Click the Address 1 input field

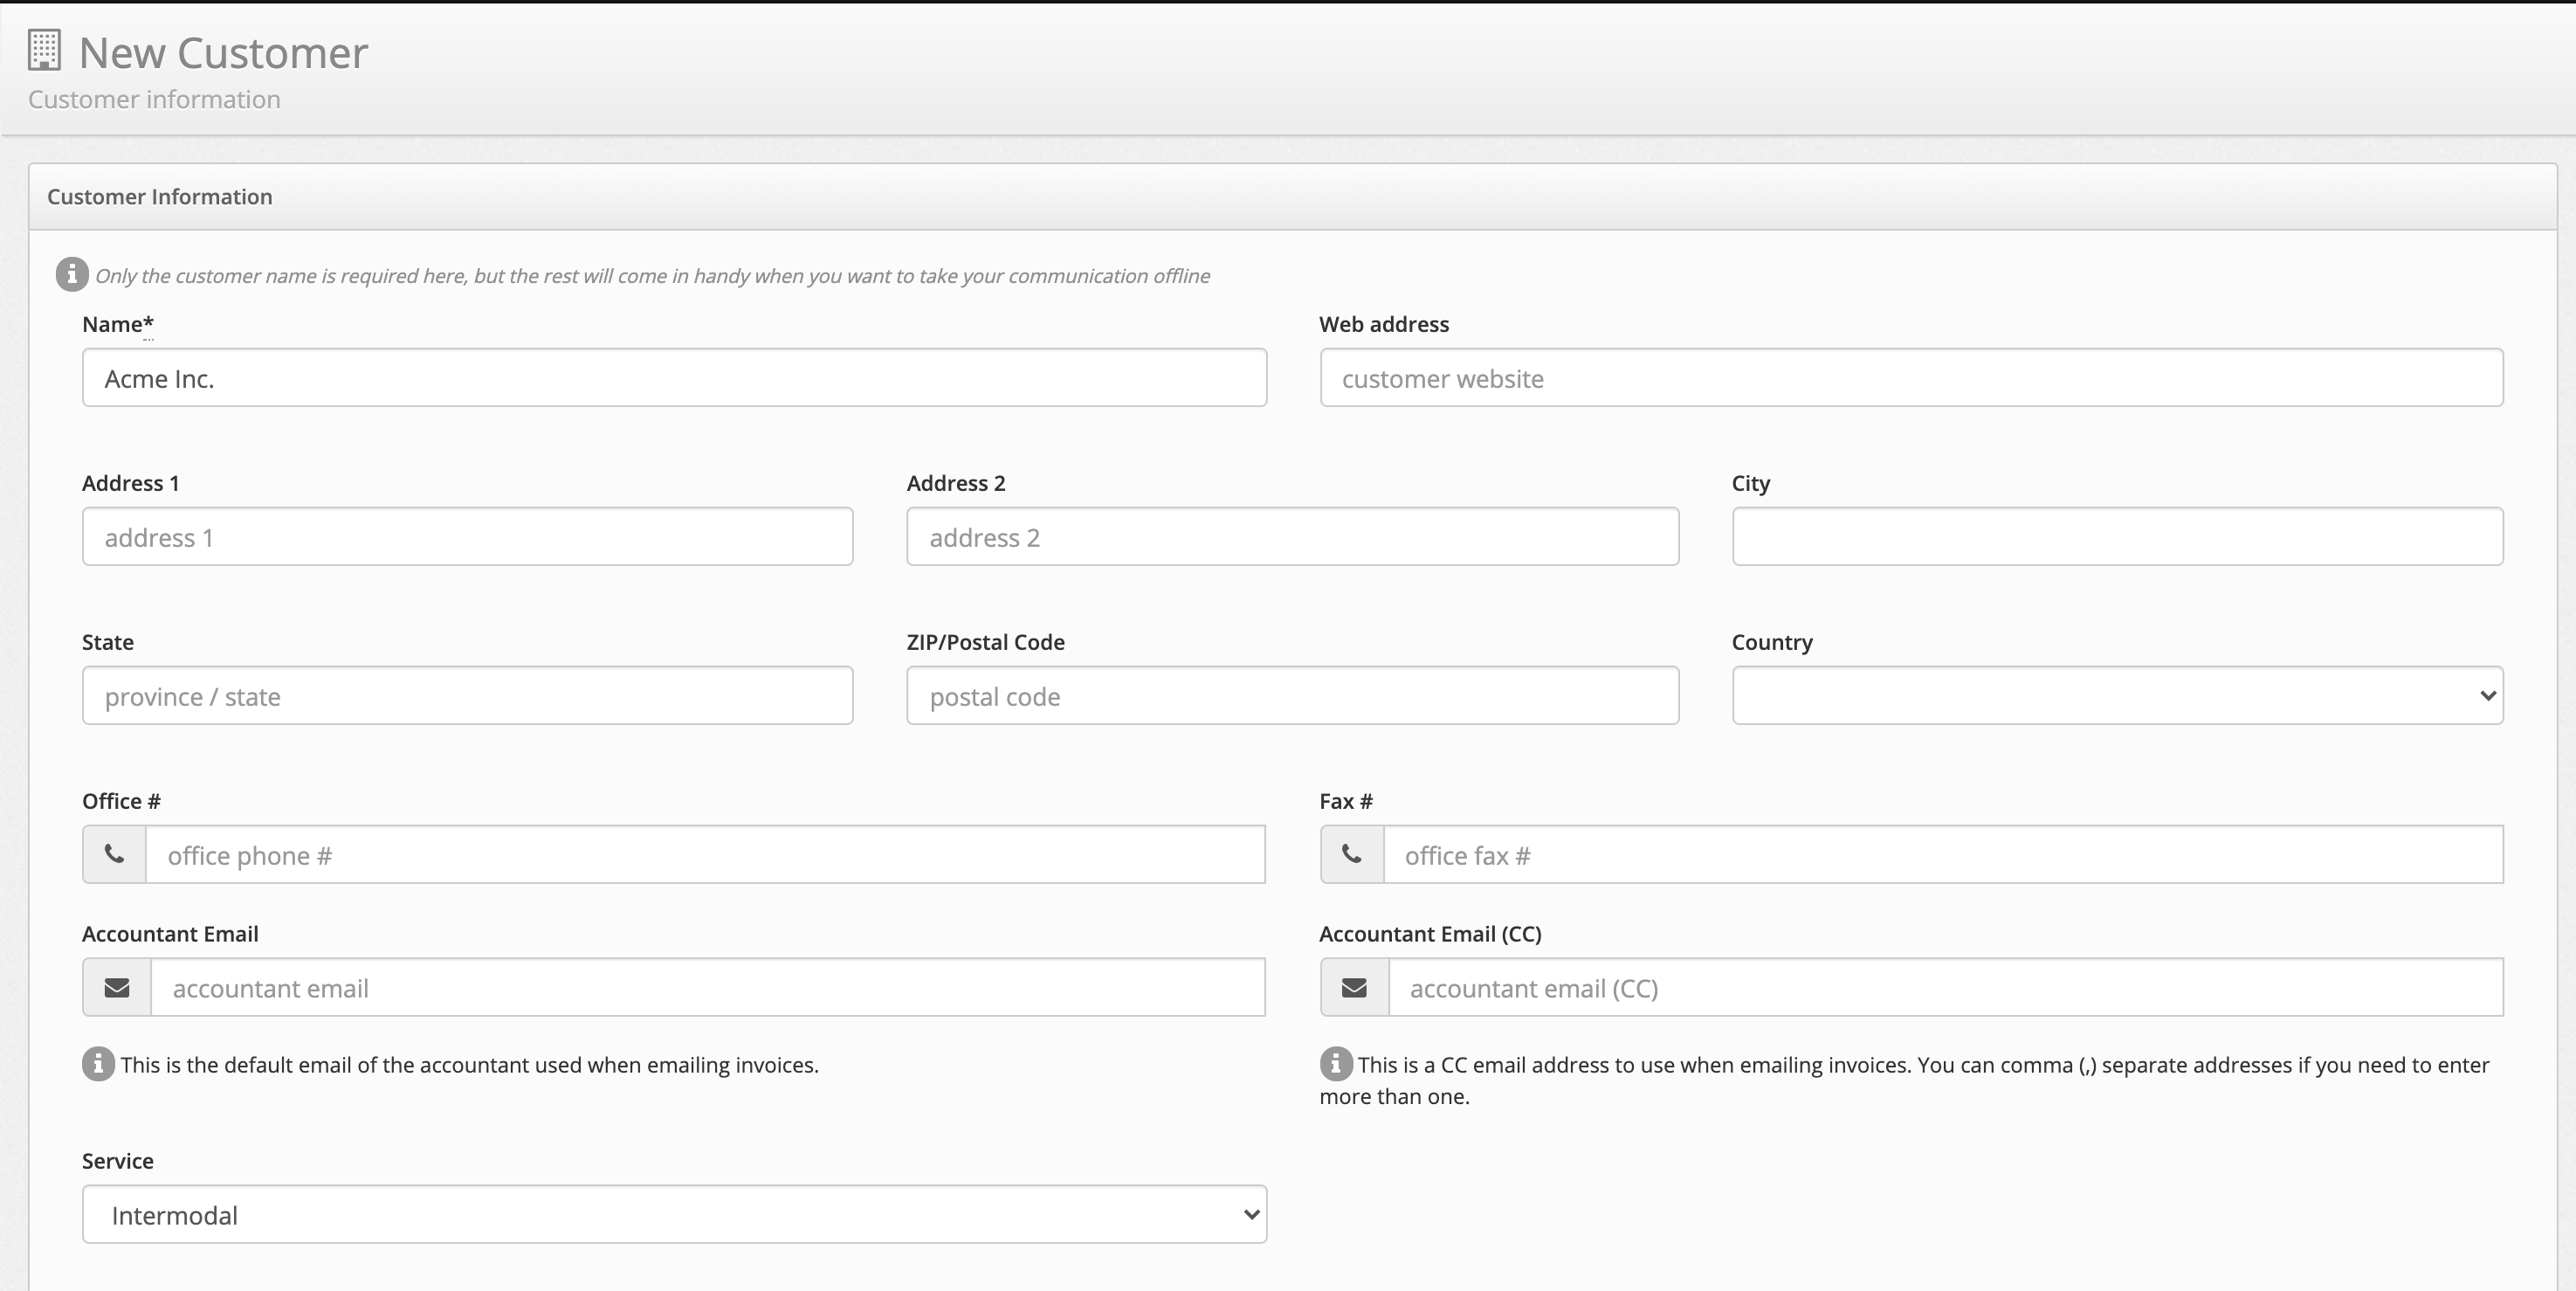467,536
